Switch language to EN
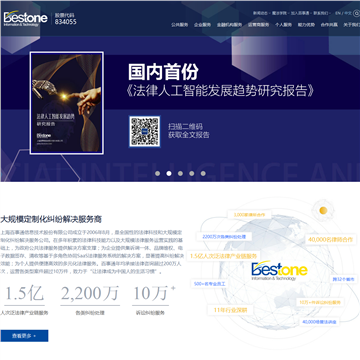This screenshot has width=360, height=360. coord(338,13)
